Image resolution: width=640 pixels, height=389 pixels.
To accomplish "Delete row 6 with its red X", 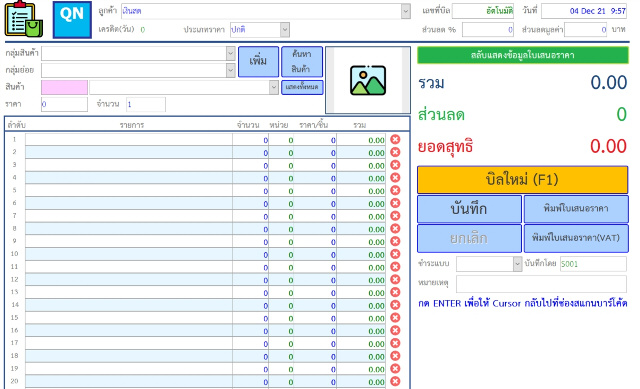I will pyautogui.click(x=395, y=203).
